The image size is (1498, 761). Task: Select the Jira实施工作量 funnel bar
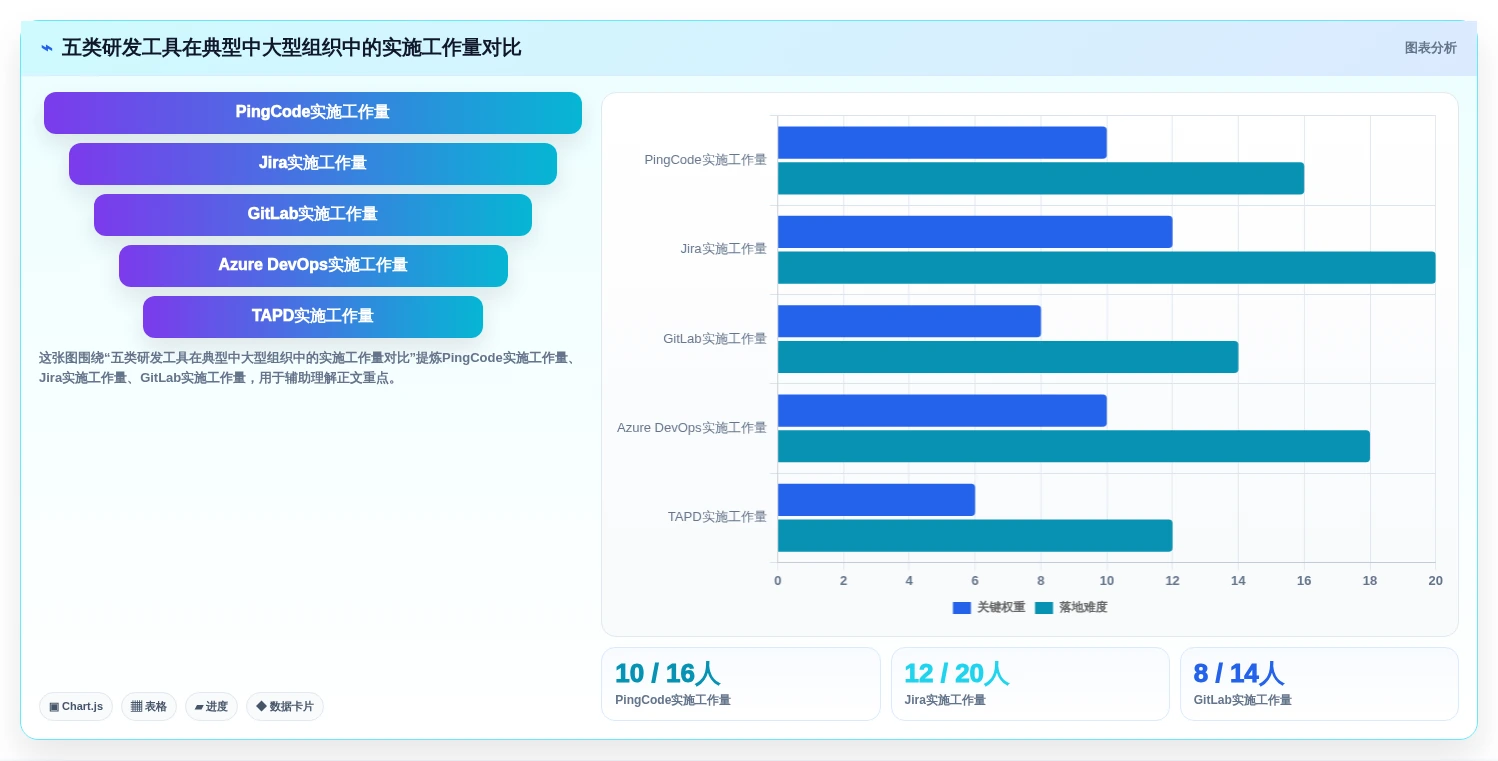[x=313, y=164]
